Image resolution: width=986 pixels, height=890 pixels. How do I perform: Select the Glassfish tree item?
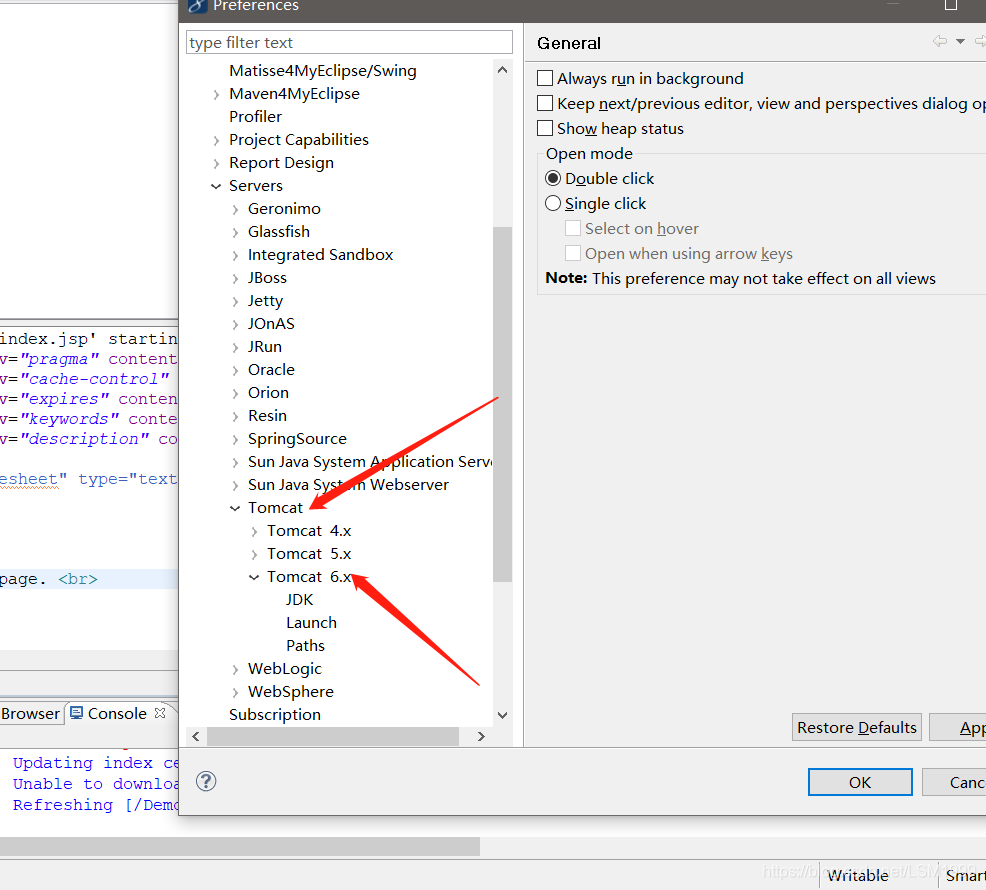279,231
